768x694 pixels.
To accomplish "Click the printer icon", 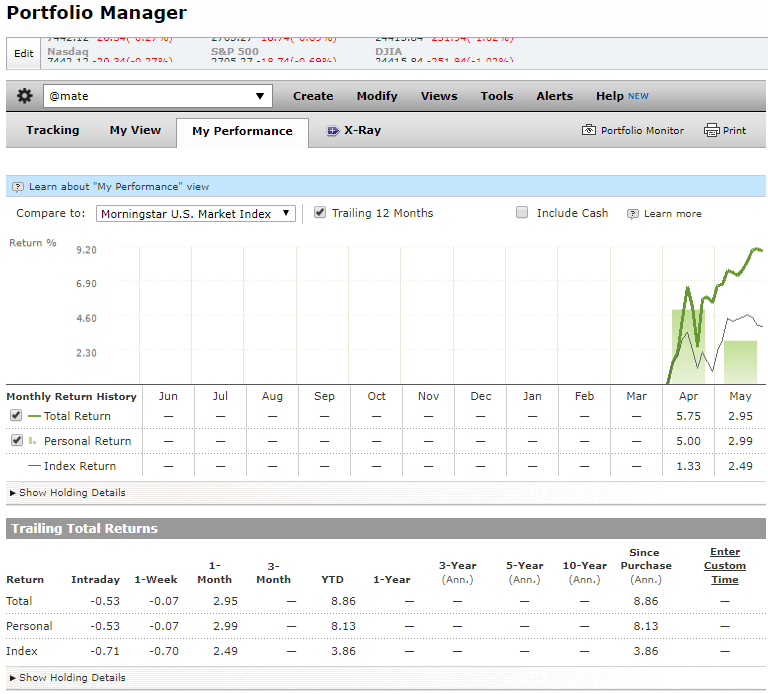I will (x=712, y=130).
